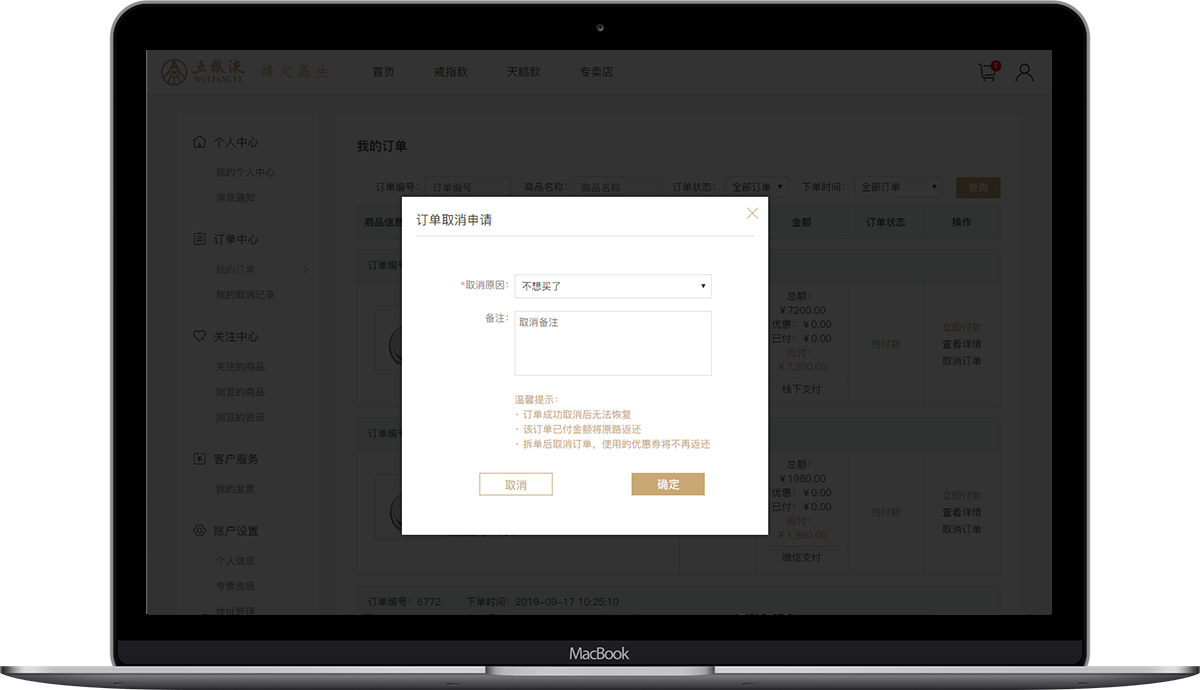Click the heart icon beside 关注中心
Image resolution: width=1200 pixels, height=690 pixels.
tap(199, 336)
